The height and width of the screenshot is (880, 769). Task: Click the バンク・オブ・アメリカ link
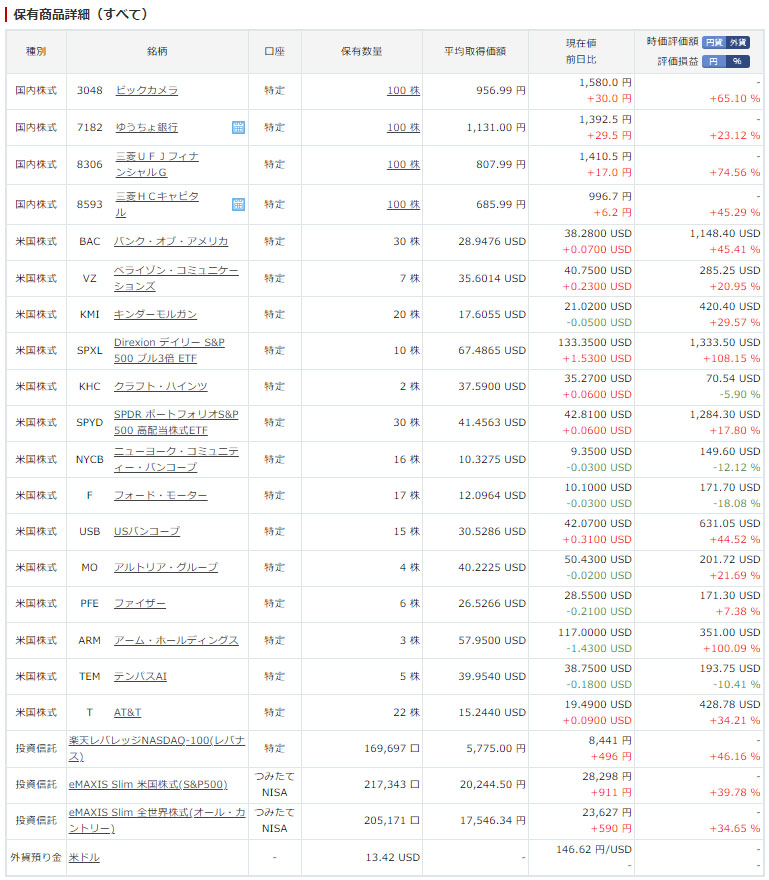(171, 241)
